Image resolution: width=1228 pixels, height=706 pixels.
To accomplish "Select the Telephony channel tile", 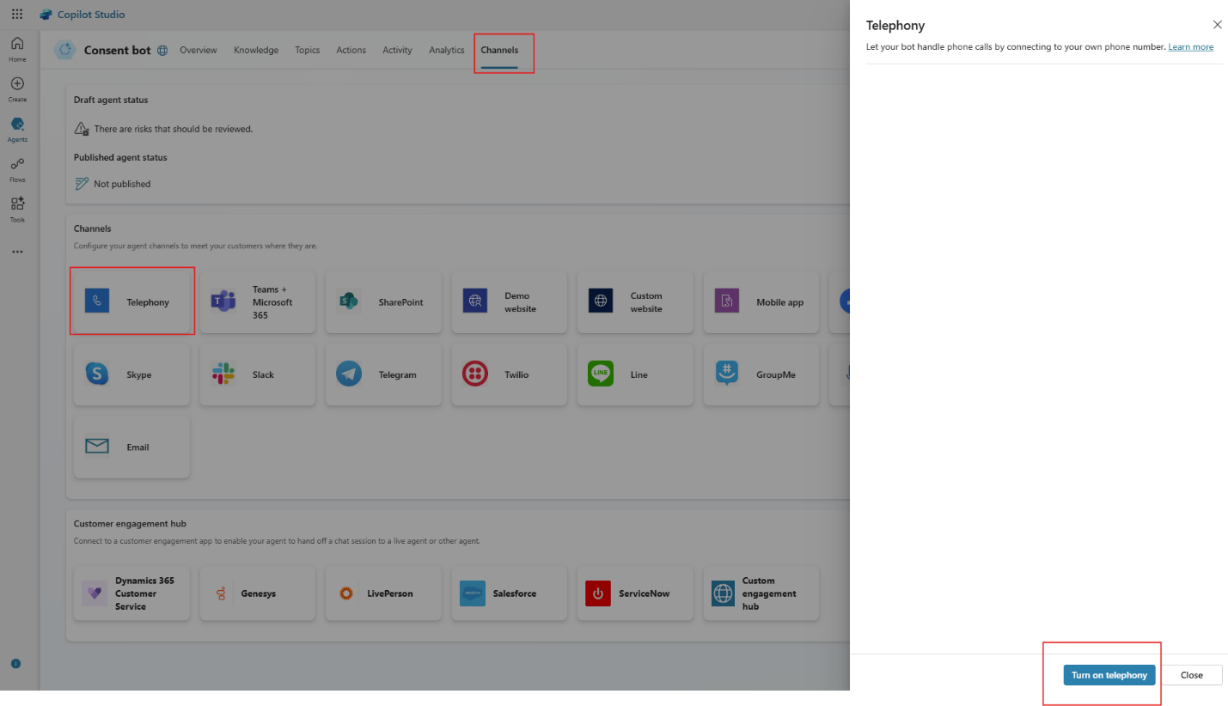I will (x=132, y=302).
